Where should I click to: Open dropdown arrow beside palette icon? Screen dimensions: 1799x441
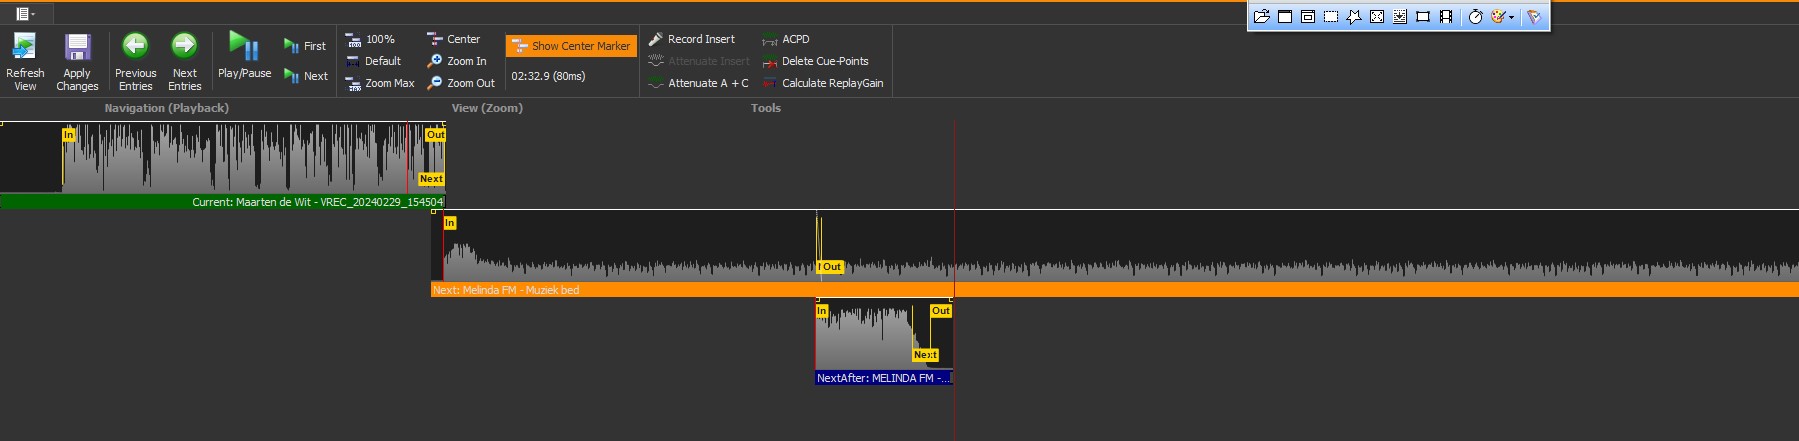1511,16
